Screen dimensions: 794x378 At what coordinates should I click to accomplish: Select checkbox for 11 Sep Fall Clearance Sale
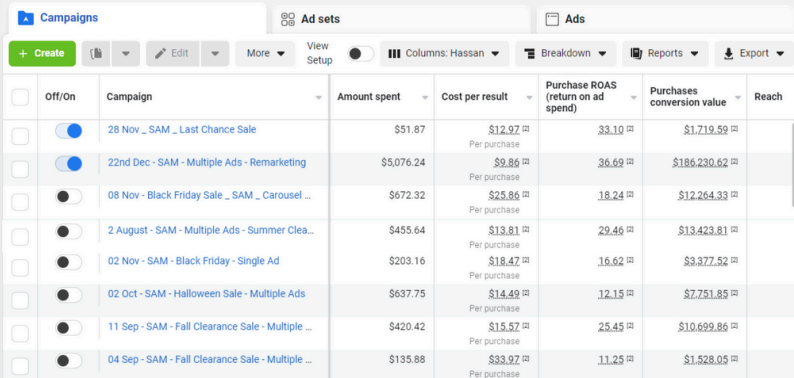click(x=20, y=333)
